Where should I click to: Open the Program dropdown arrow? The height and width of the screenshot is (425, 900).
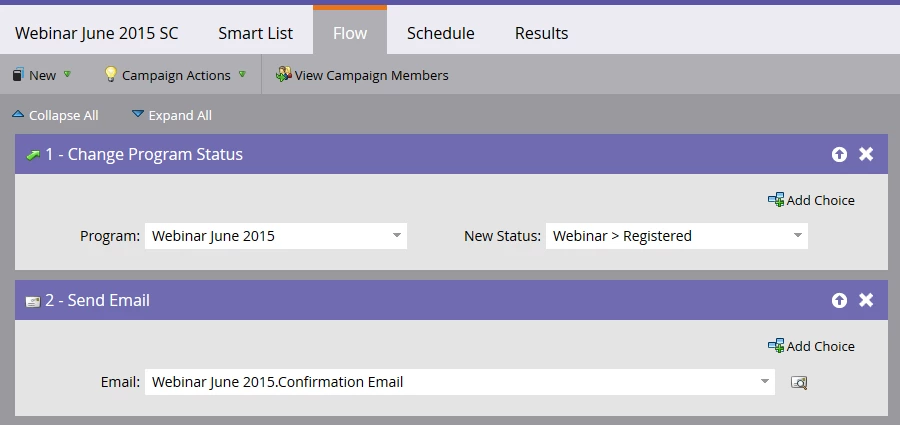[x=397, y=236]
